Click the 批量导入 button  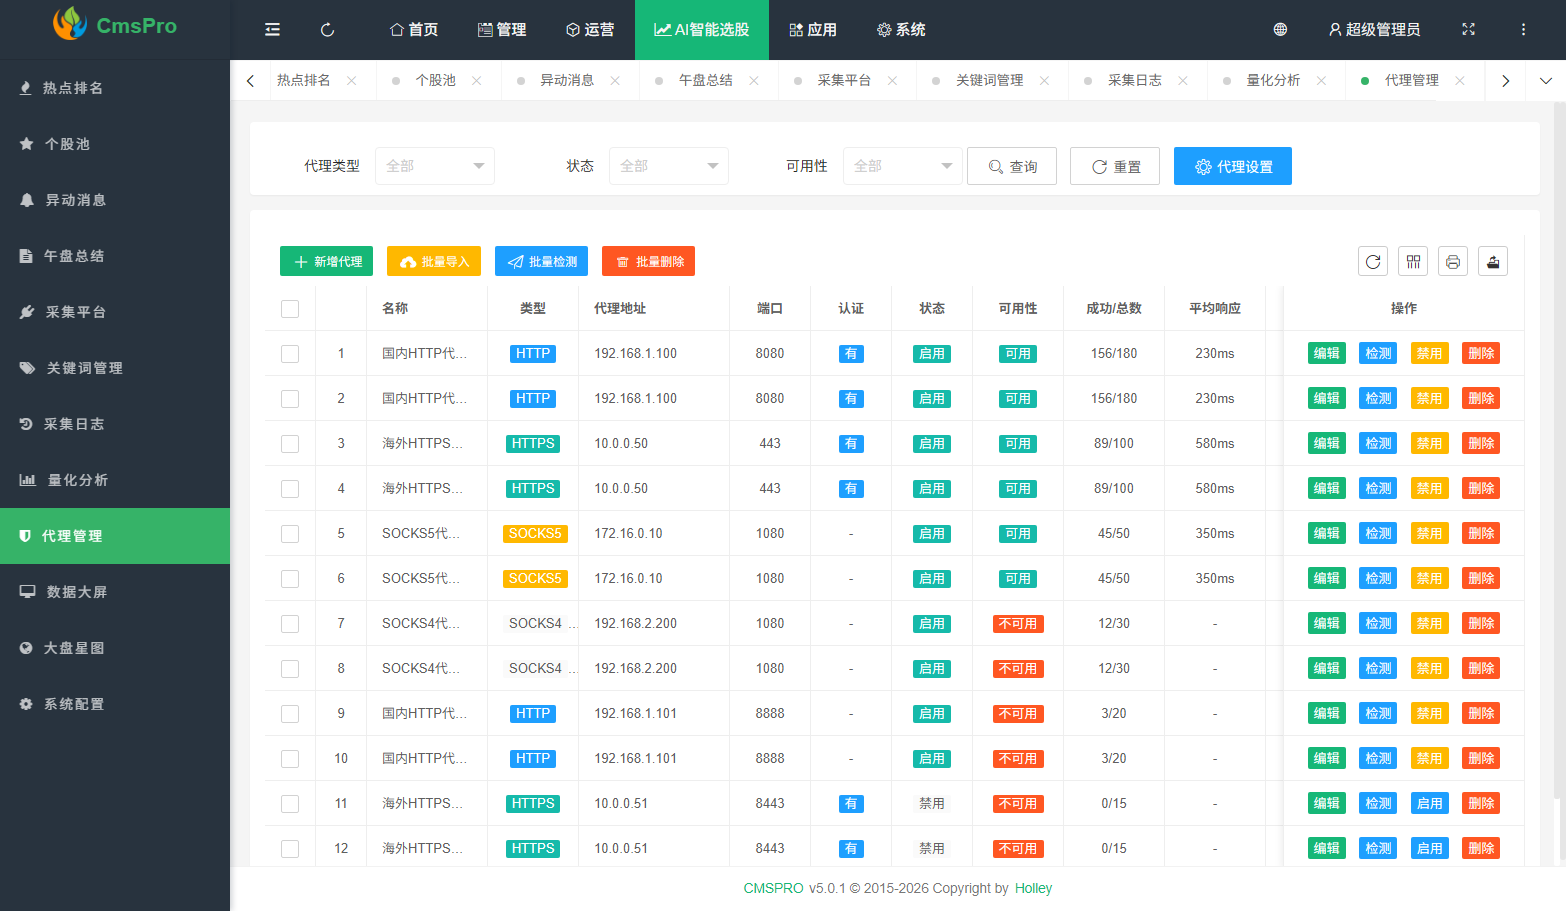tap(434, 261)
